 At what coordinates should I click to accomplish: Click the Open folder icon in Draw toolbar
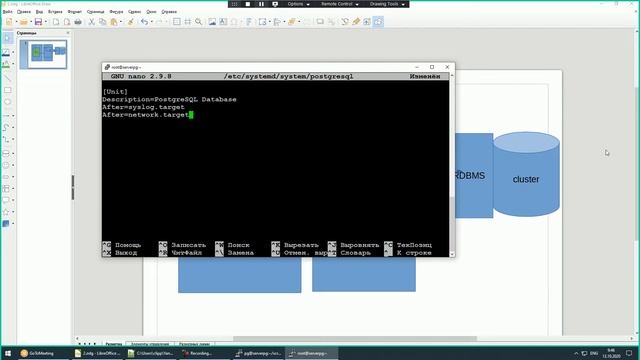(x=24, y=22)
